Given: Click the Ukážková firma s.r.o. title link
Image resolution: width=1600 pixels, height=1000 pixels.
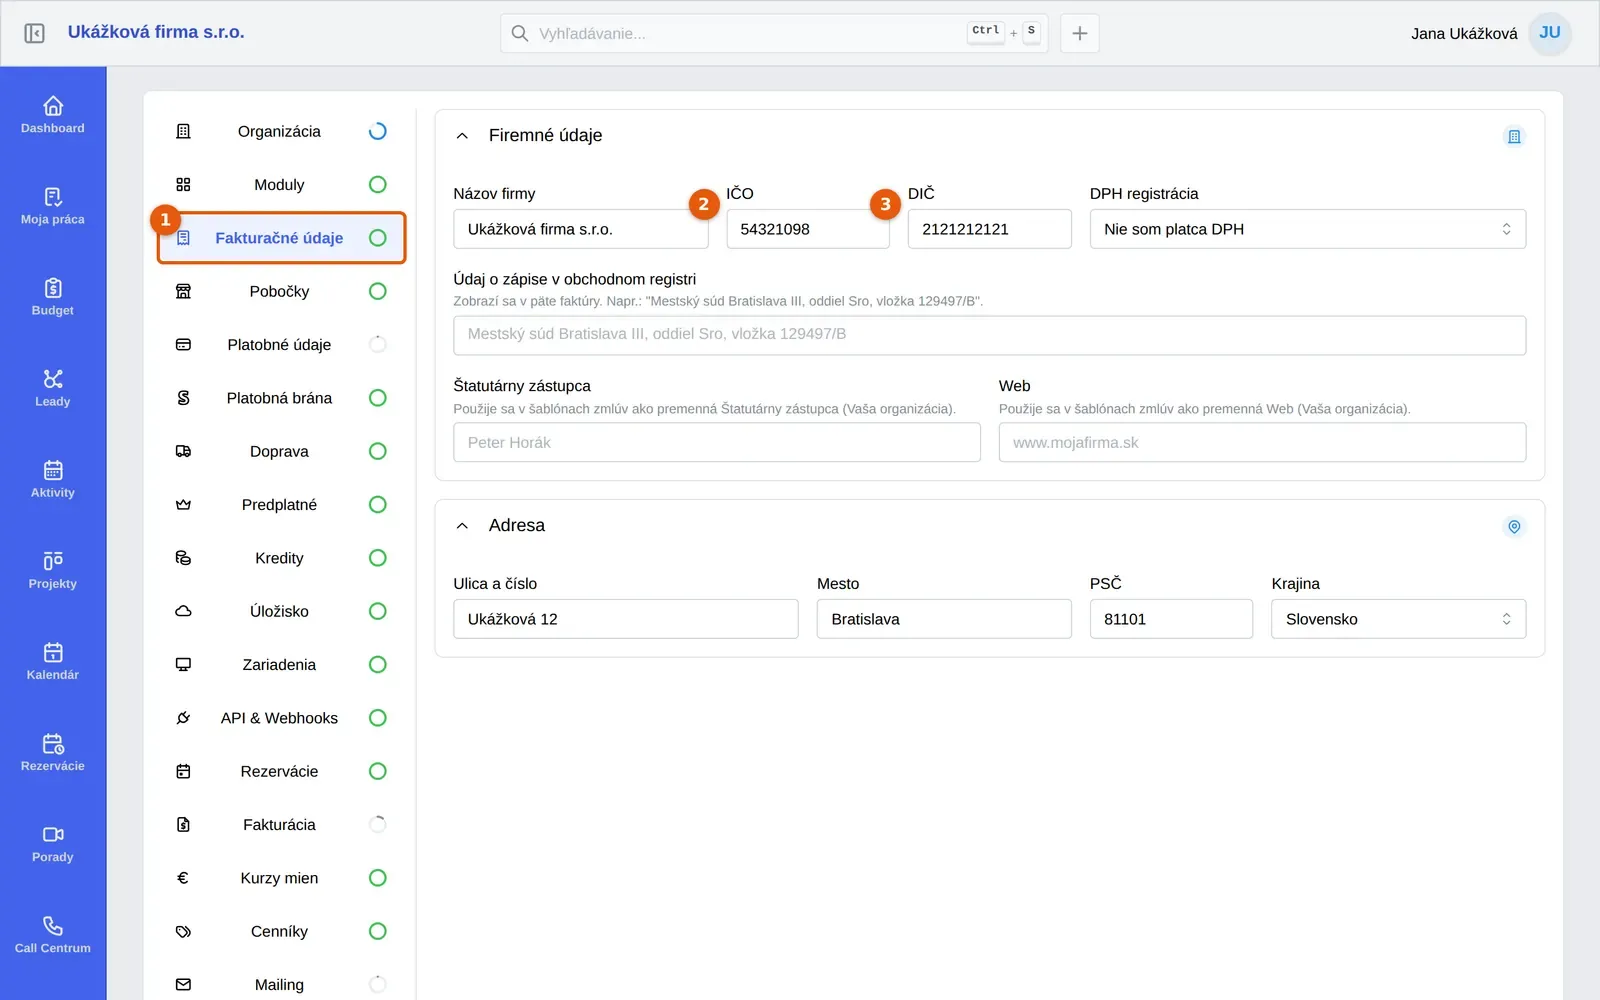Looking at the screenshot, I should point(156,32).
